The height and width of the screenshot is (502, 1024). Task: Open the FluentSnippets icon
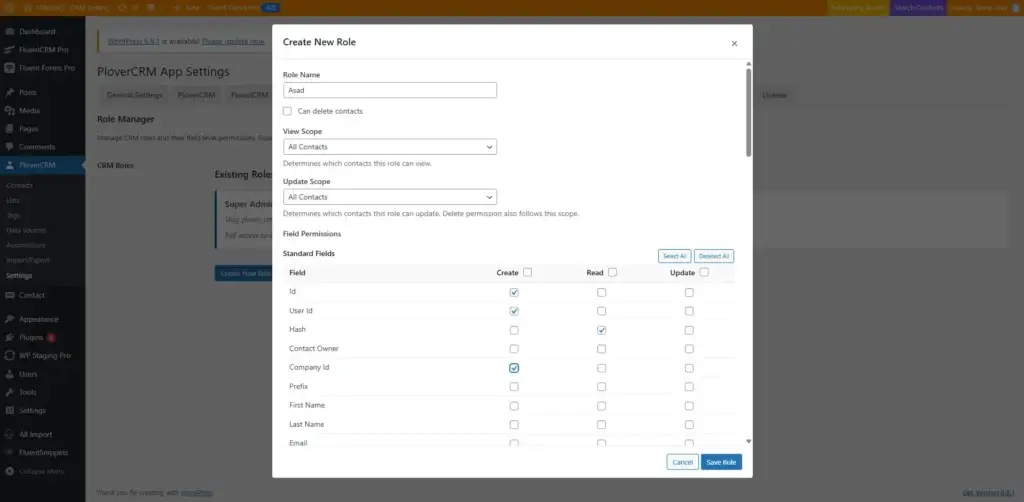click(x=9, y=452)
